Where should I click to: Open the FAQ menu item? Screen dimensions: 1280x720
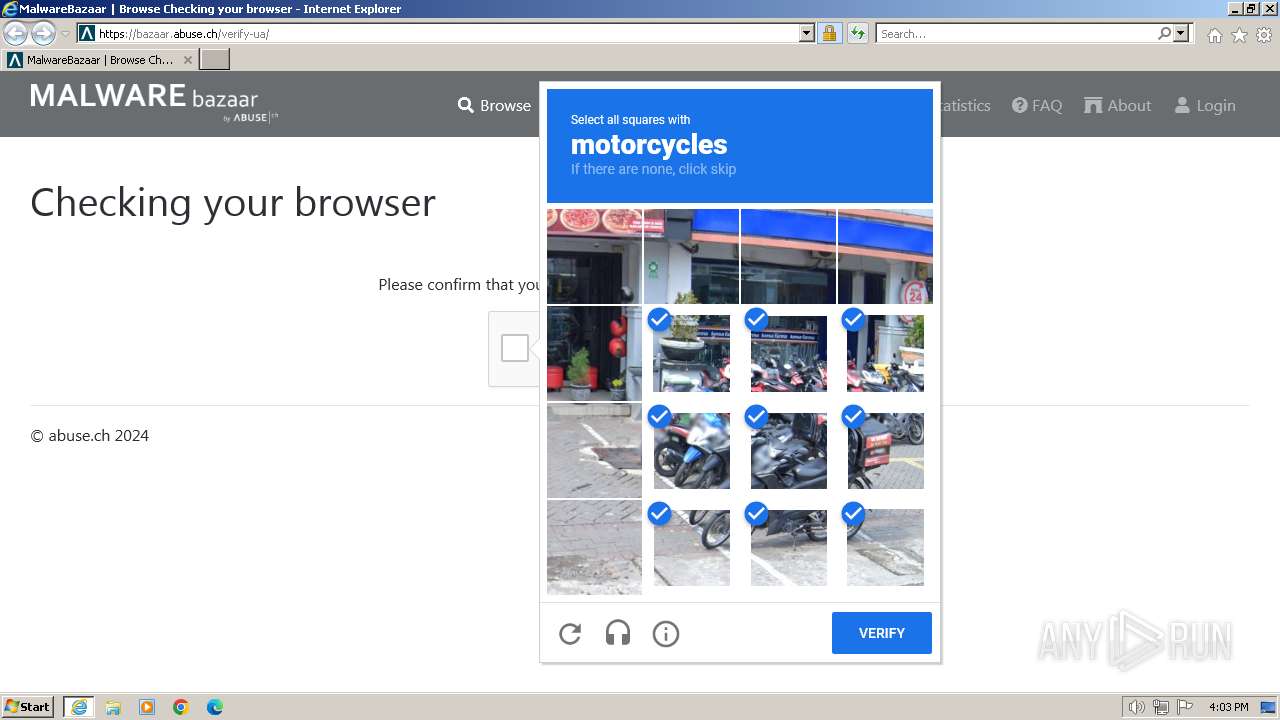[1037, 105]
